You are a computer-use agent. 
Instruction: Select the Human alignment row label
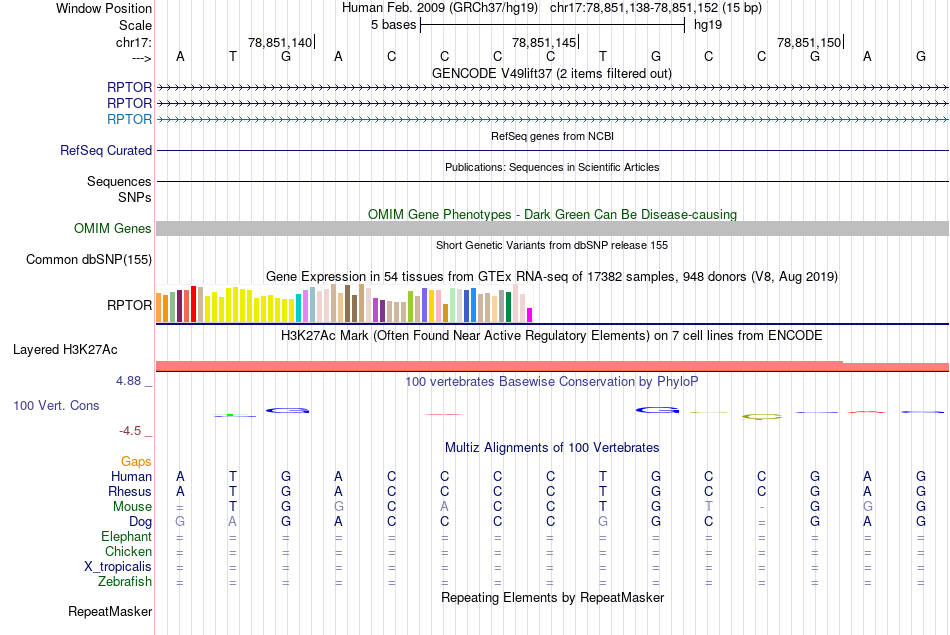[131, 477]
